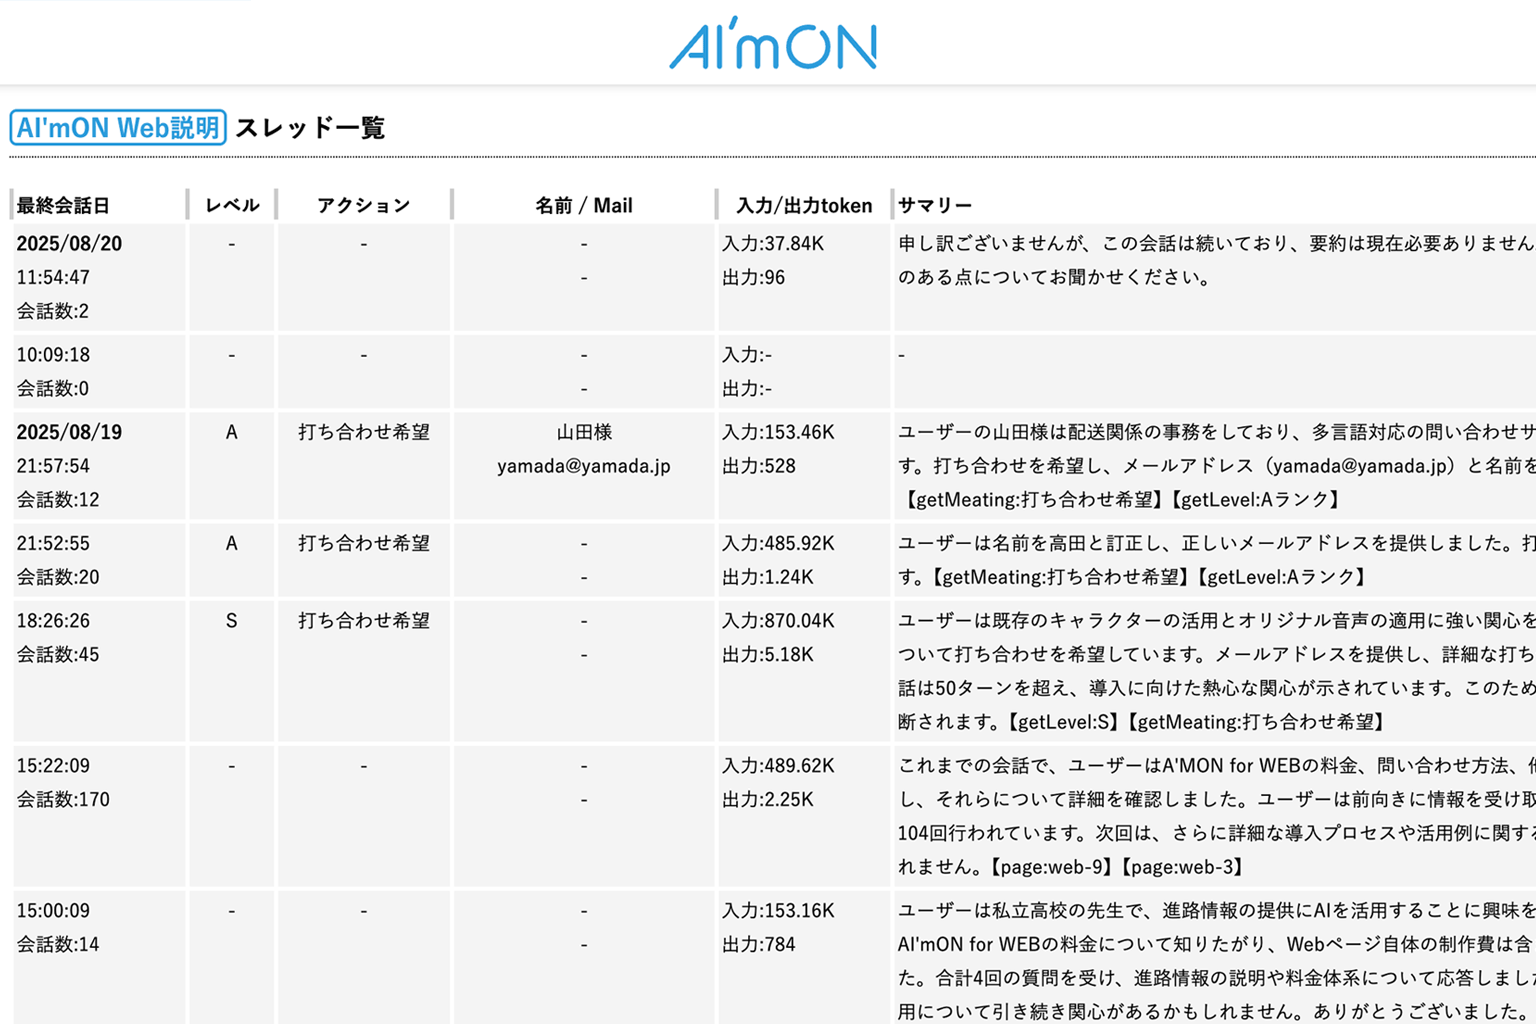This screenshot has width=1536, height=1024.
Task: Click the S level cell
Action: pyautogui.click(x=231, y=621)
